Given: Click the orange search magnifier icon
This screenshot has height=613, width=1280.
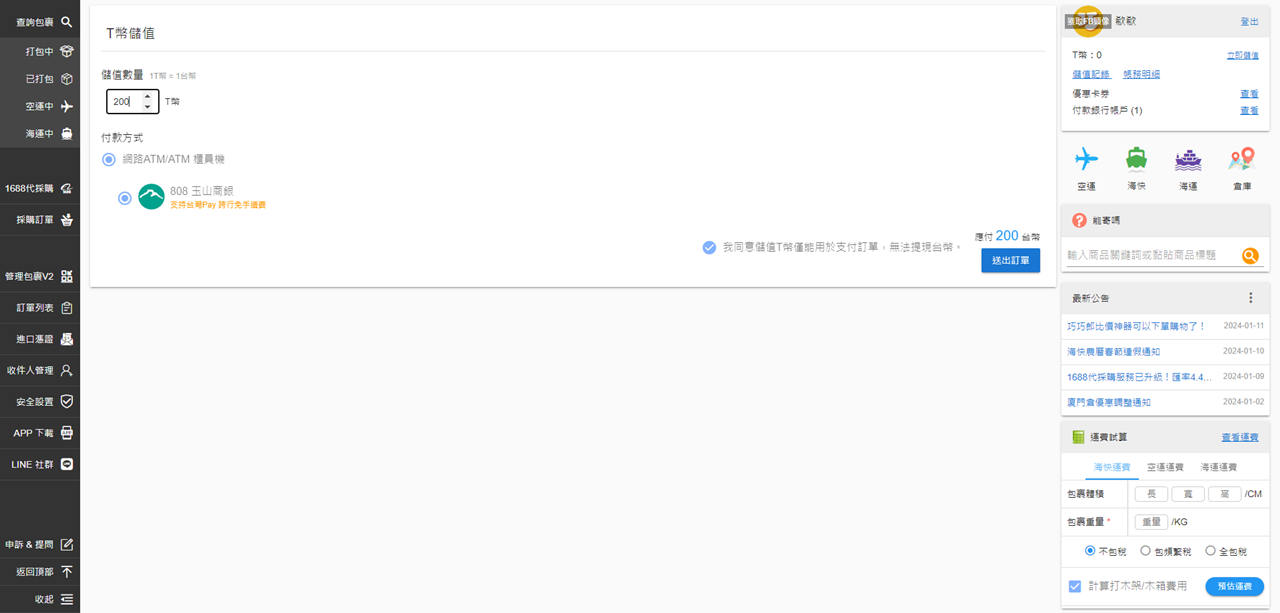Looking at the screenshot, I should [x=1250, y=256].
